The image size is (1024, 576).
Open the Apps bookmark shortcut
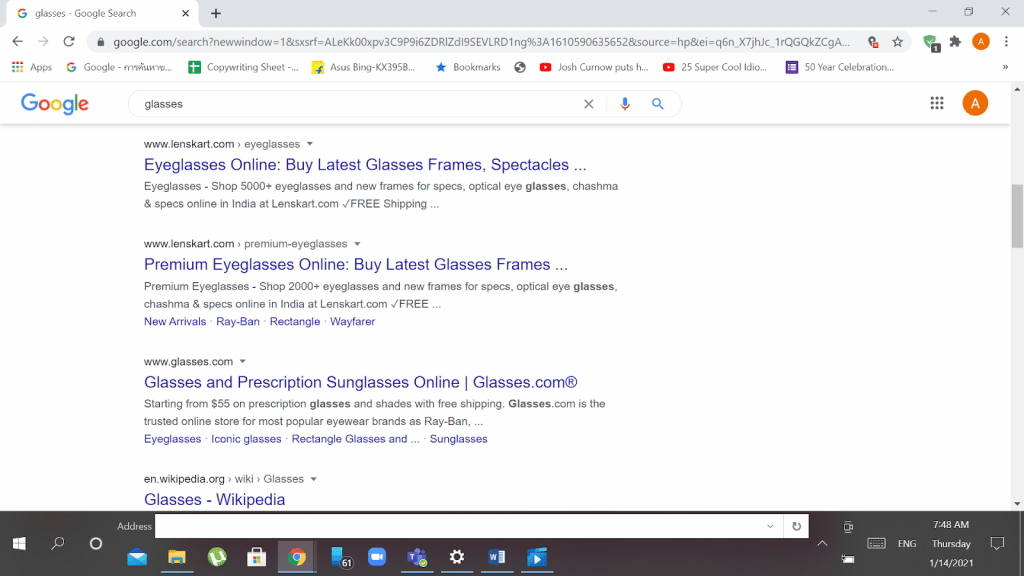pyautogui.click(x=32, y=67)
